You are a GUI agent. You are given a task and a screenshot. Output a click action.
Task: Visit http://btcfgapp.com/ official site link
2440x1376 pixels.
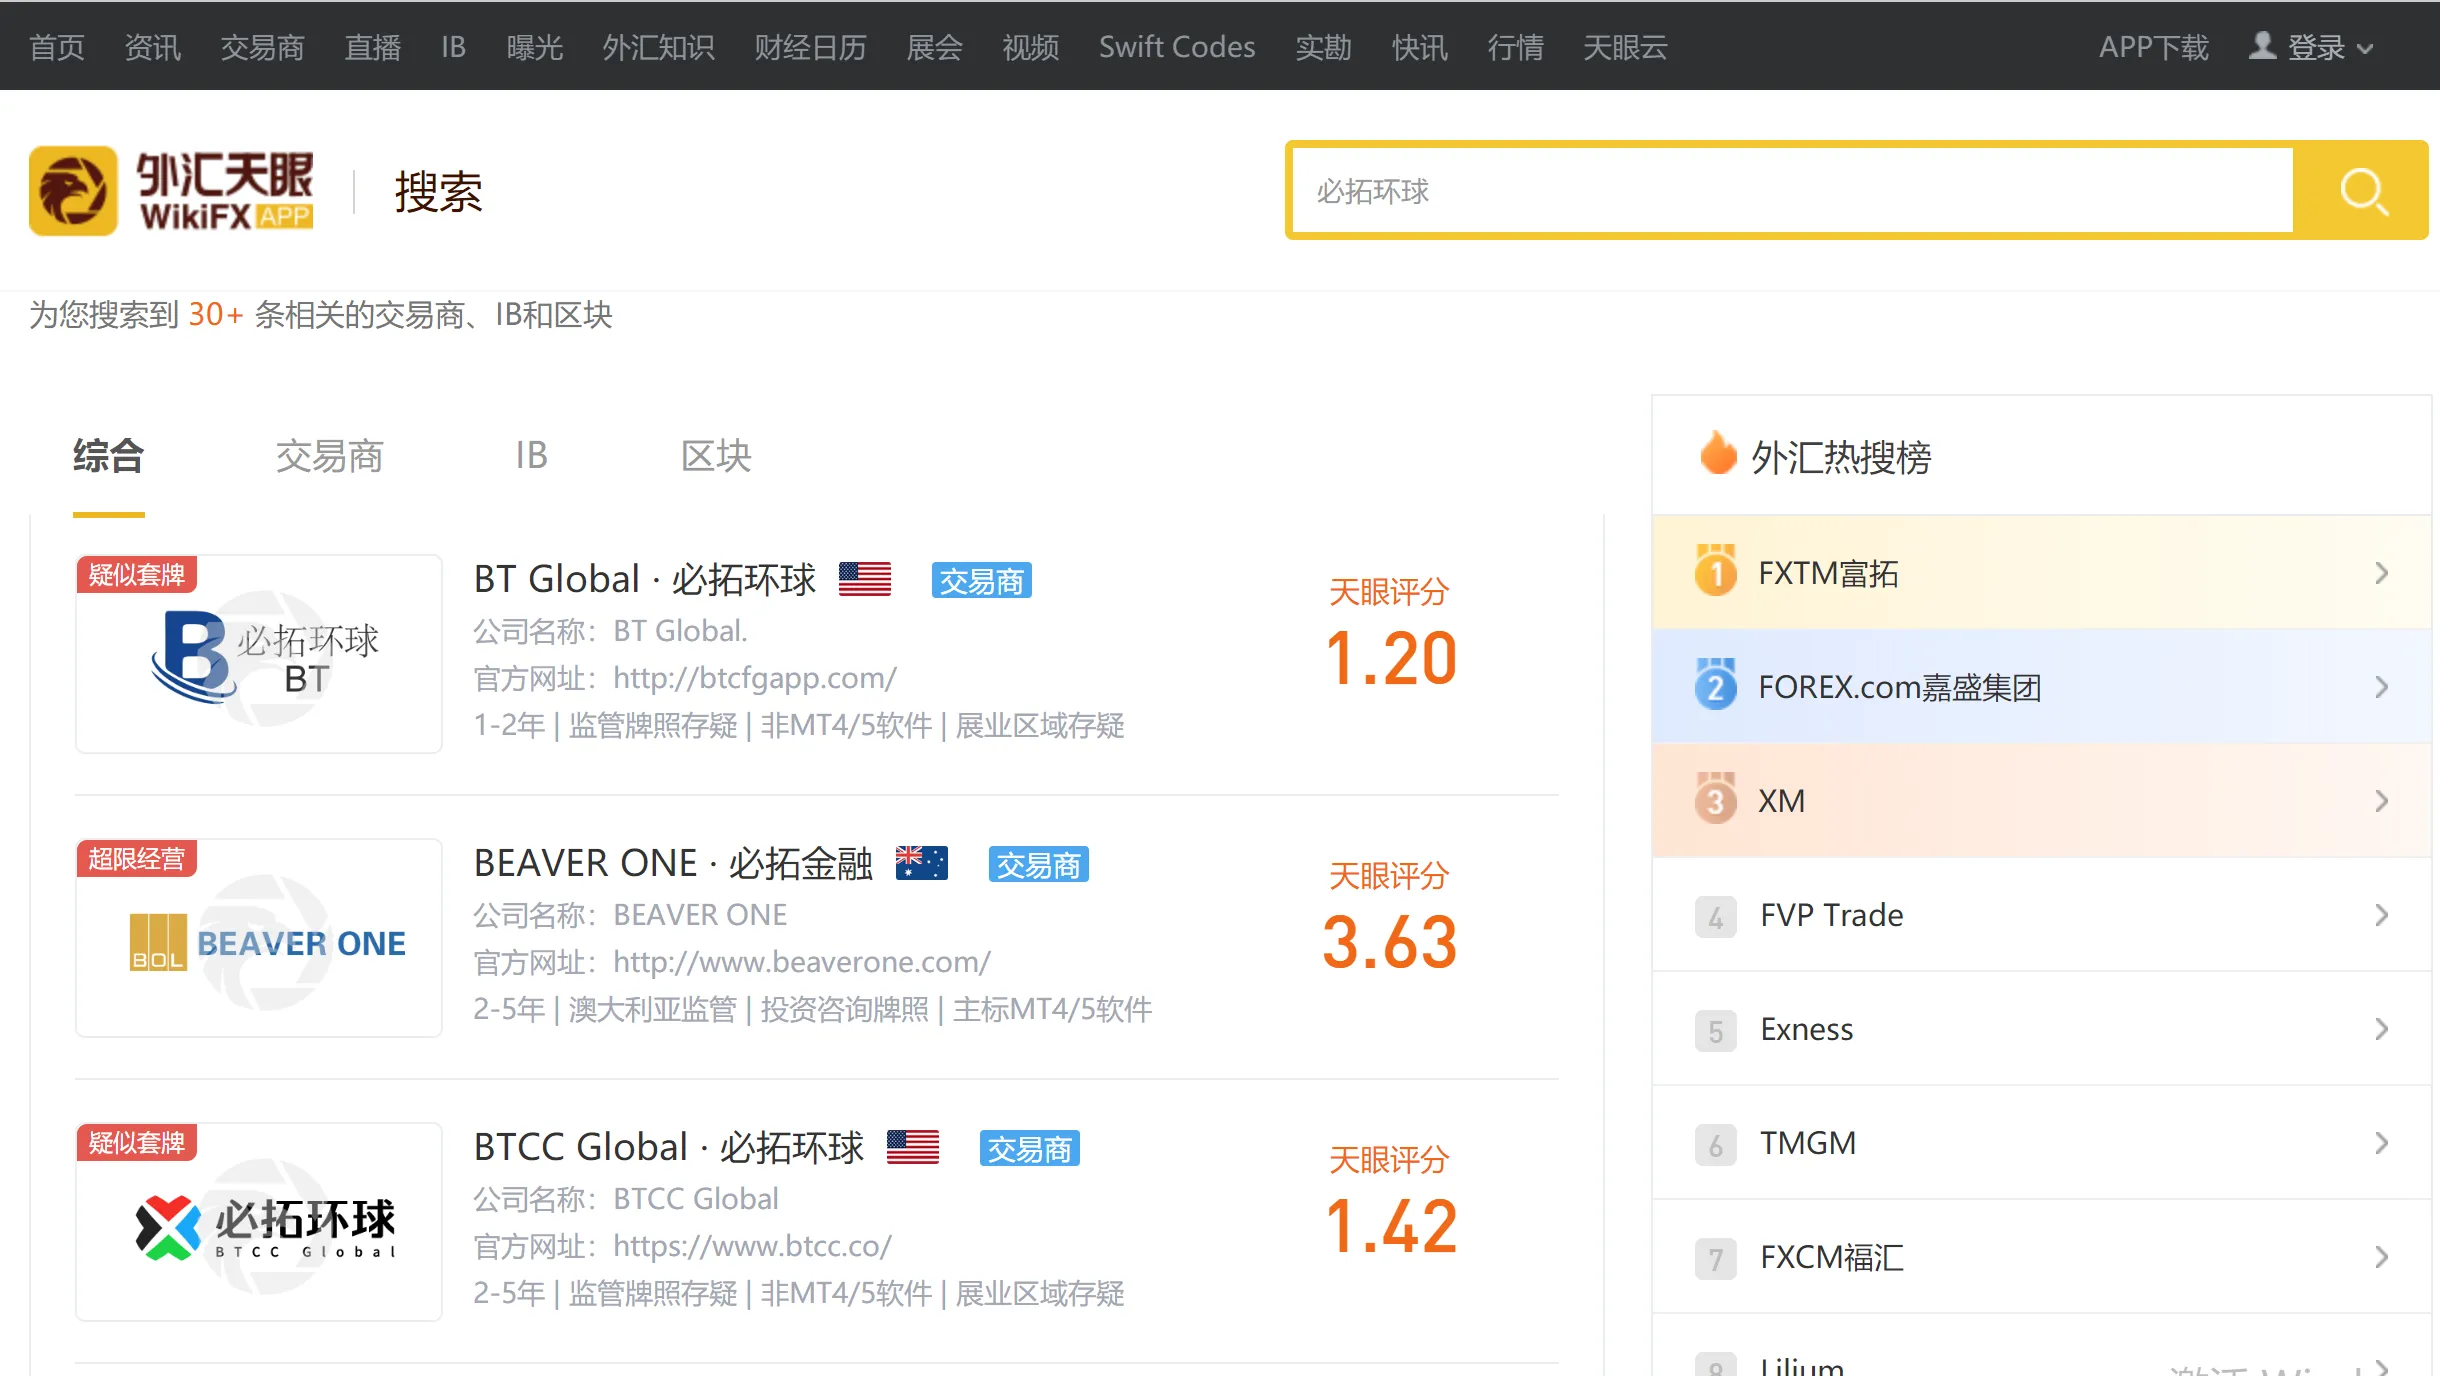(x=755, y=678)
